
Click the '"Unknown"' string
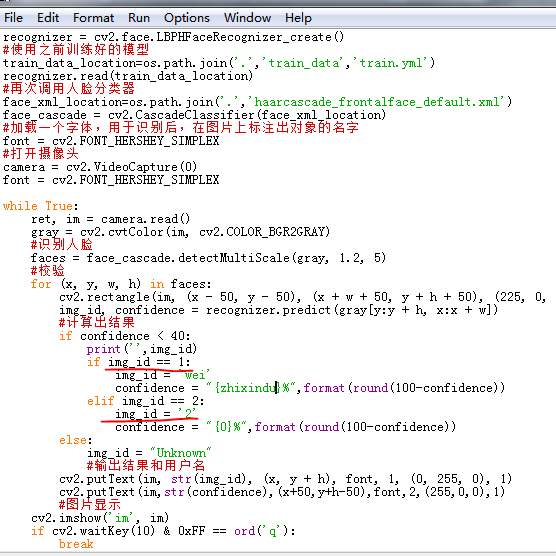(x=180, y=453)
